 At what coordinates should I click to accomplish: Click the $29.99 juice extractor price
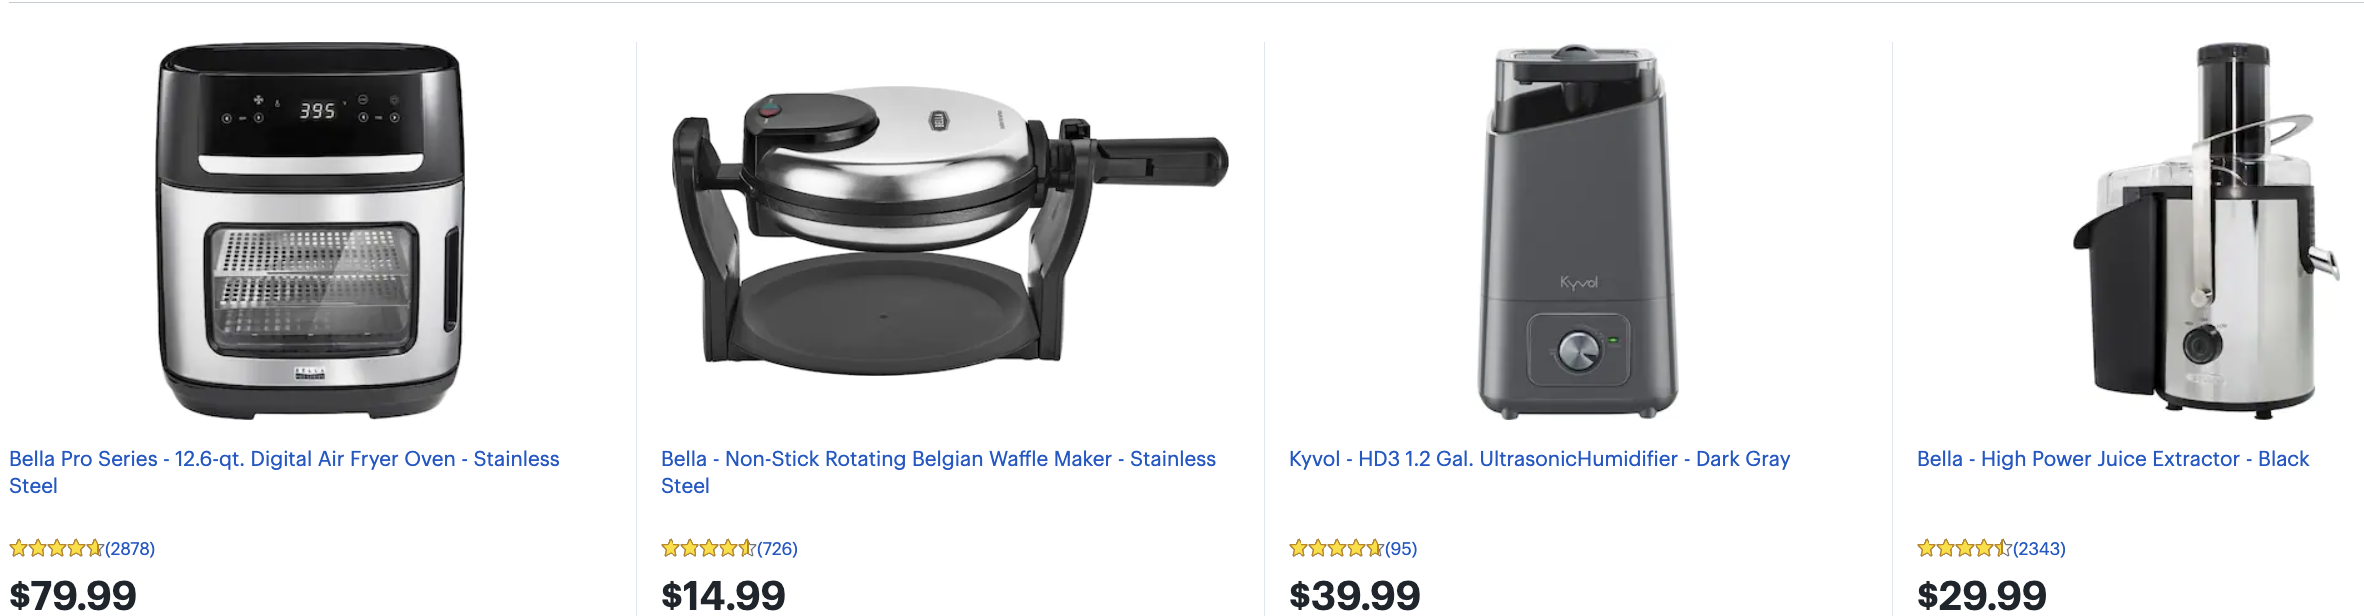(x=1981, y=596)
